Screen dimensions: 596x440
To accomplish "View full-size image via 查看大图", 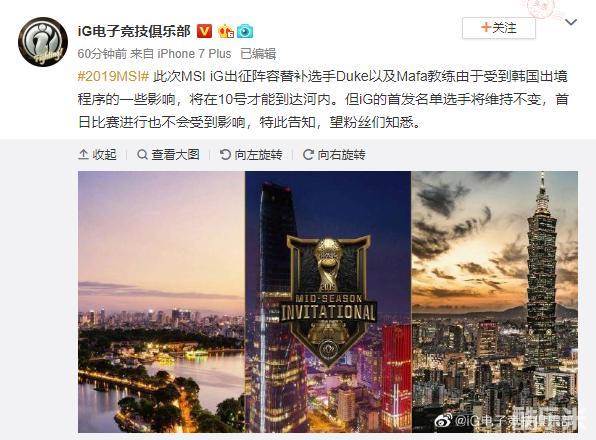I will (168, 155).
